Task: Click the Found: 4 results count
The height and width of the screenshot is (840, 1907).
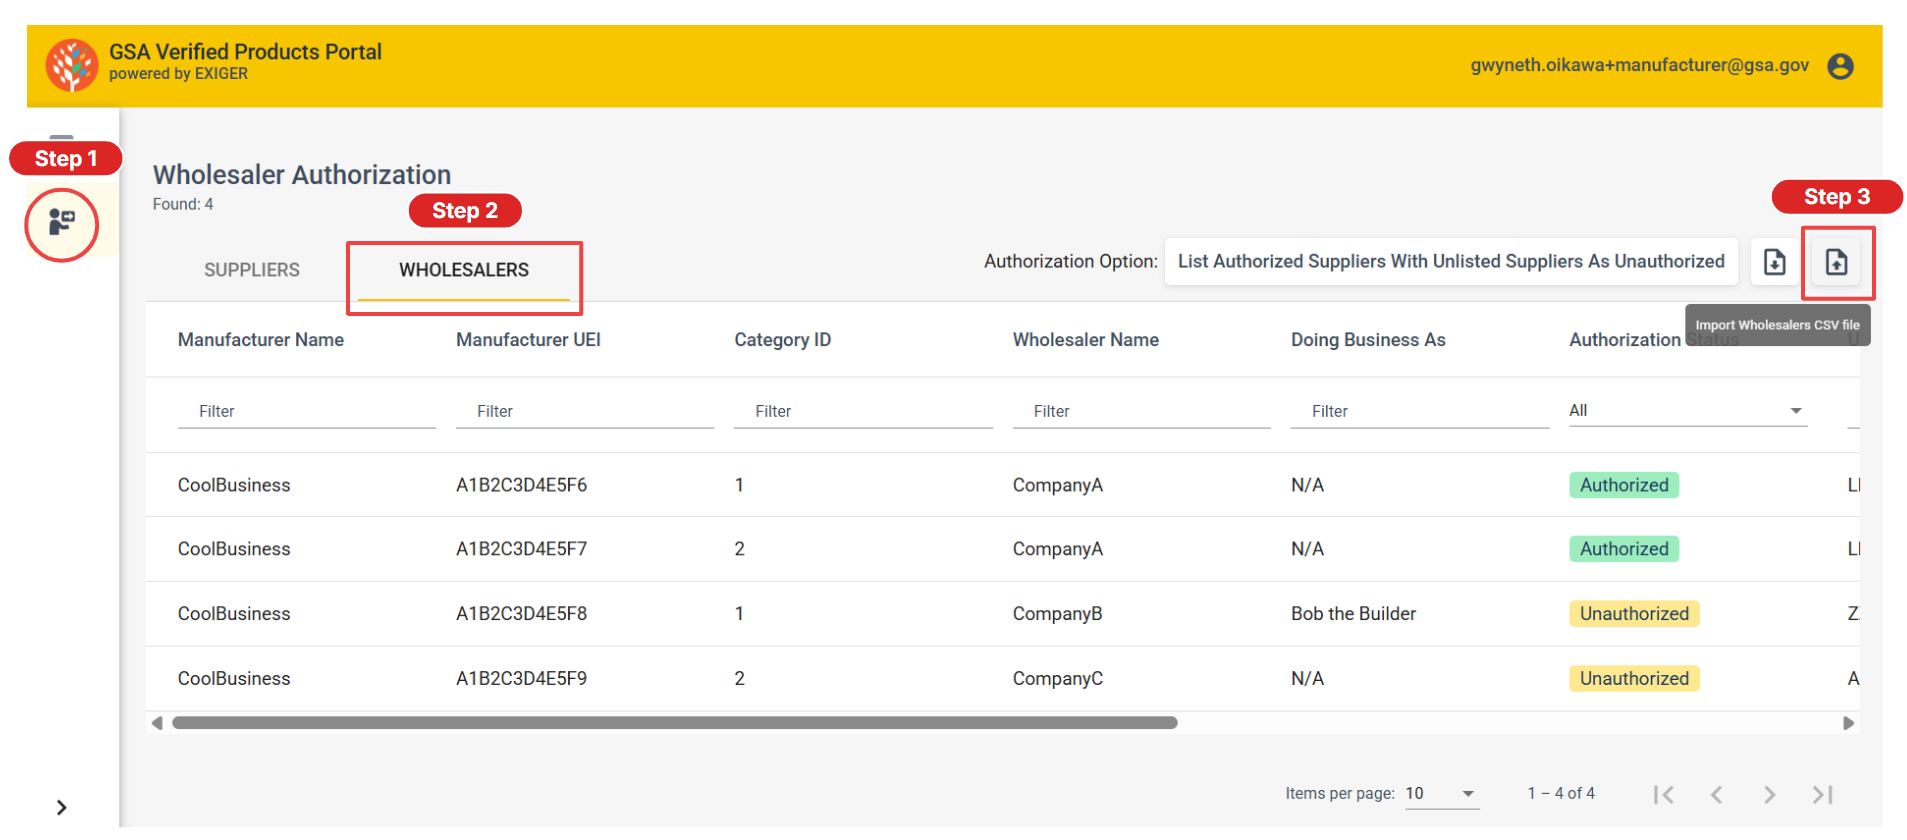Action: pos(183,204)
